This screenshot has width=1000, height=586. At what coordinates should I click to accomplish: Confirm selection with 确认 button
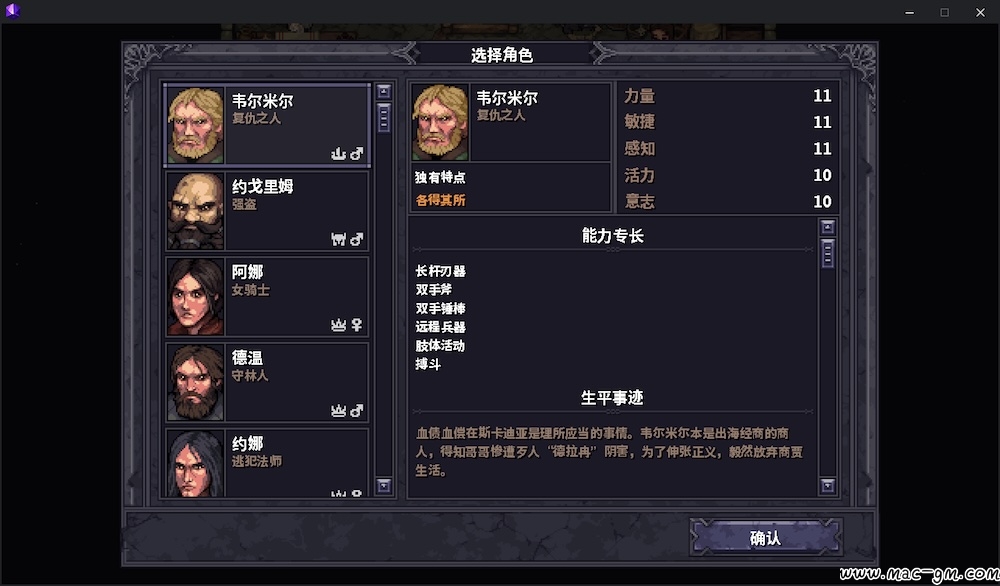click(x=766, y=538)
